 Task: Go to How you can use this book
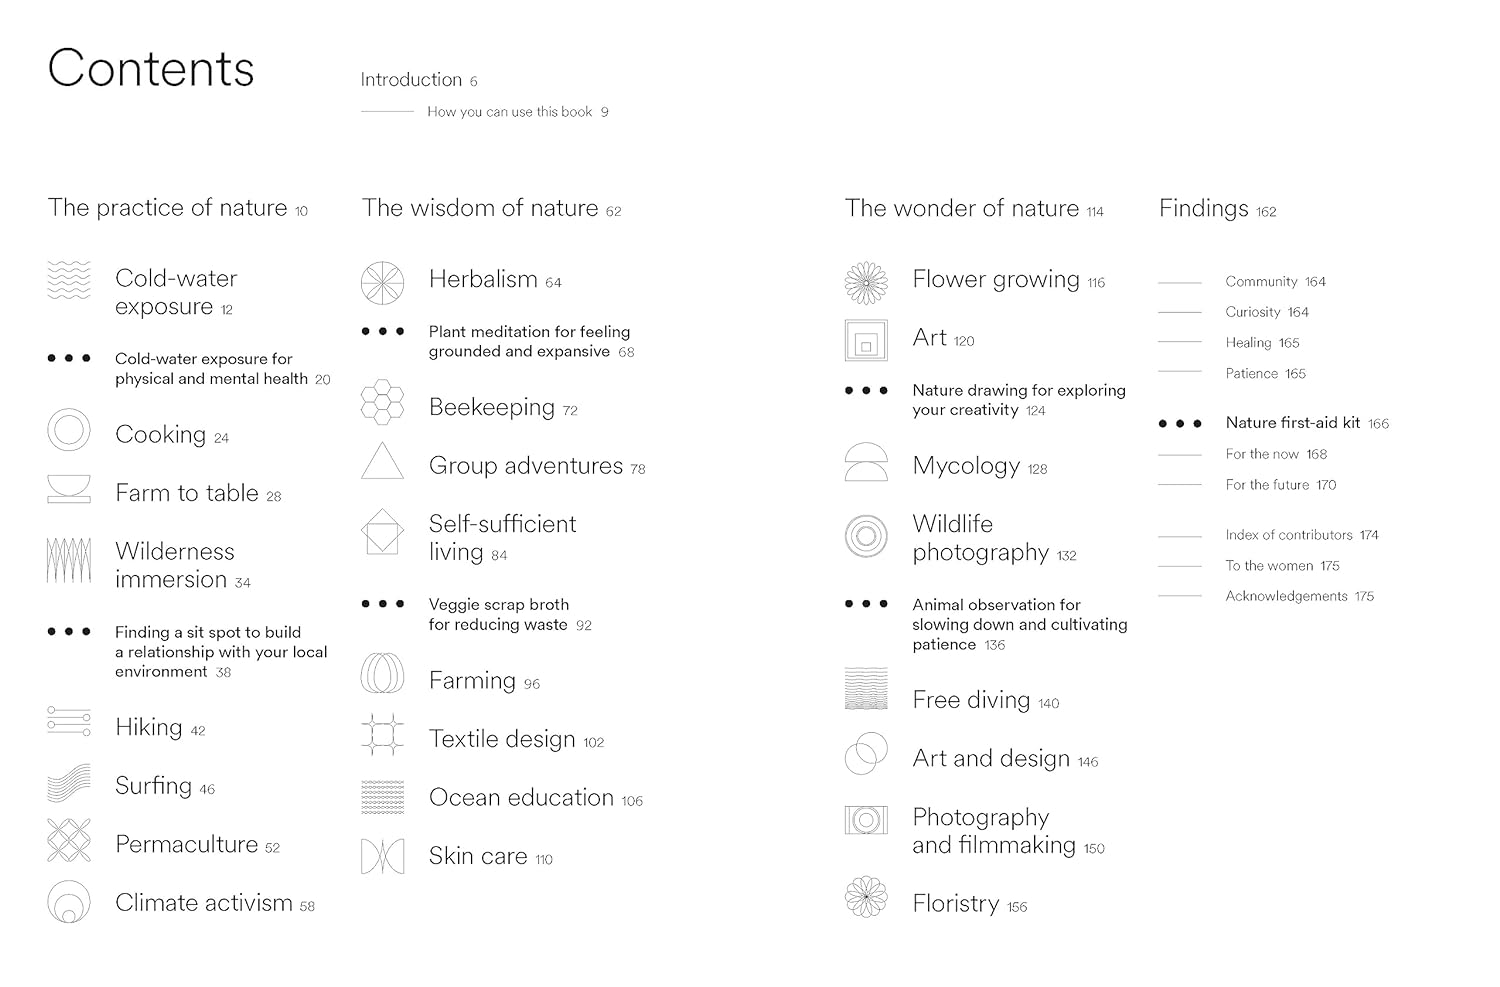[510, 112]
